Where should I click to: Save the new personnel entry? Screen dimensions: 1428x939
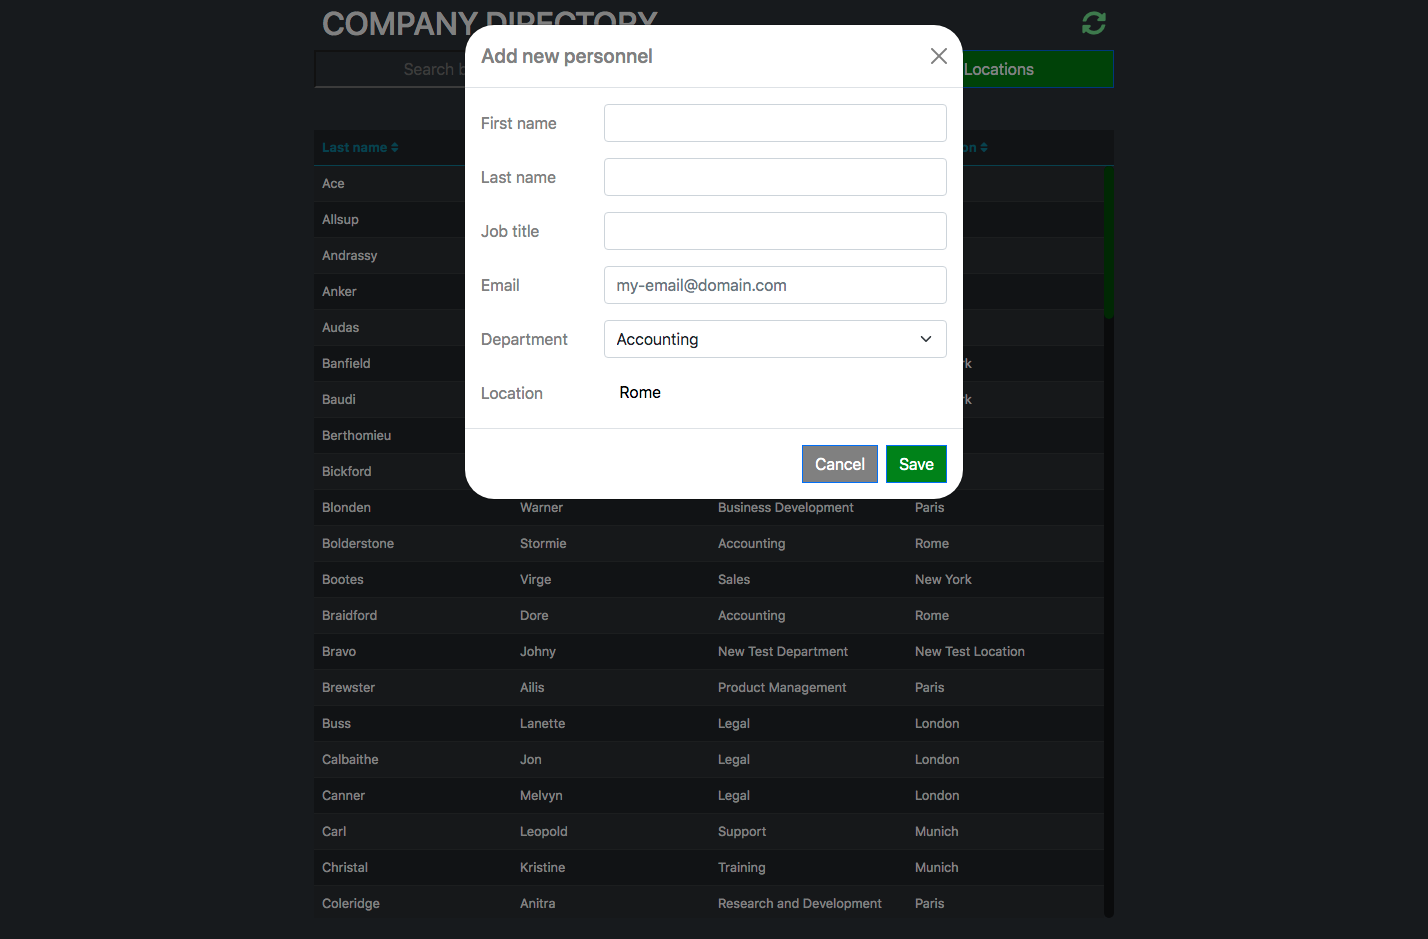coord(915,464)
